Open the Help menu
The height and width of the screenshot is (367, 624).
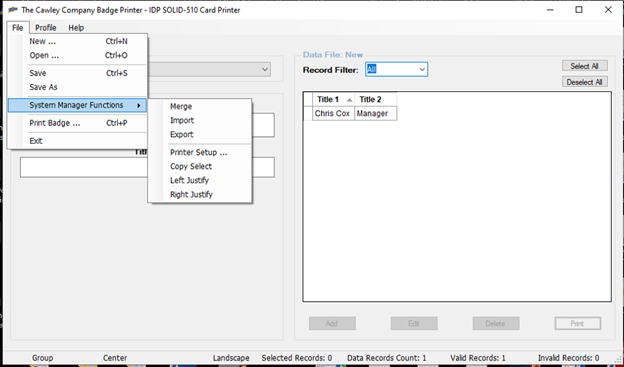click(76, 27)
